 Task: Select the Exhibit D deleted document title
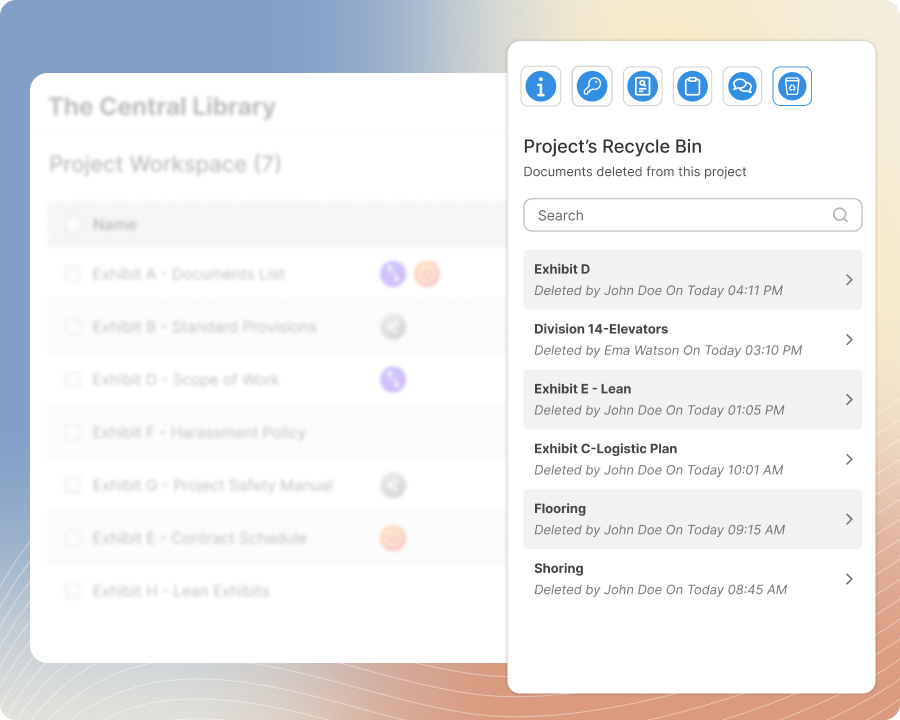pos(562,269)
